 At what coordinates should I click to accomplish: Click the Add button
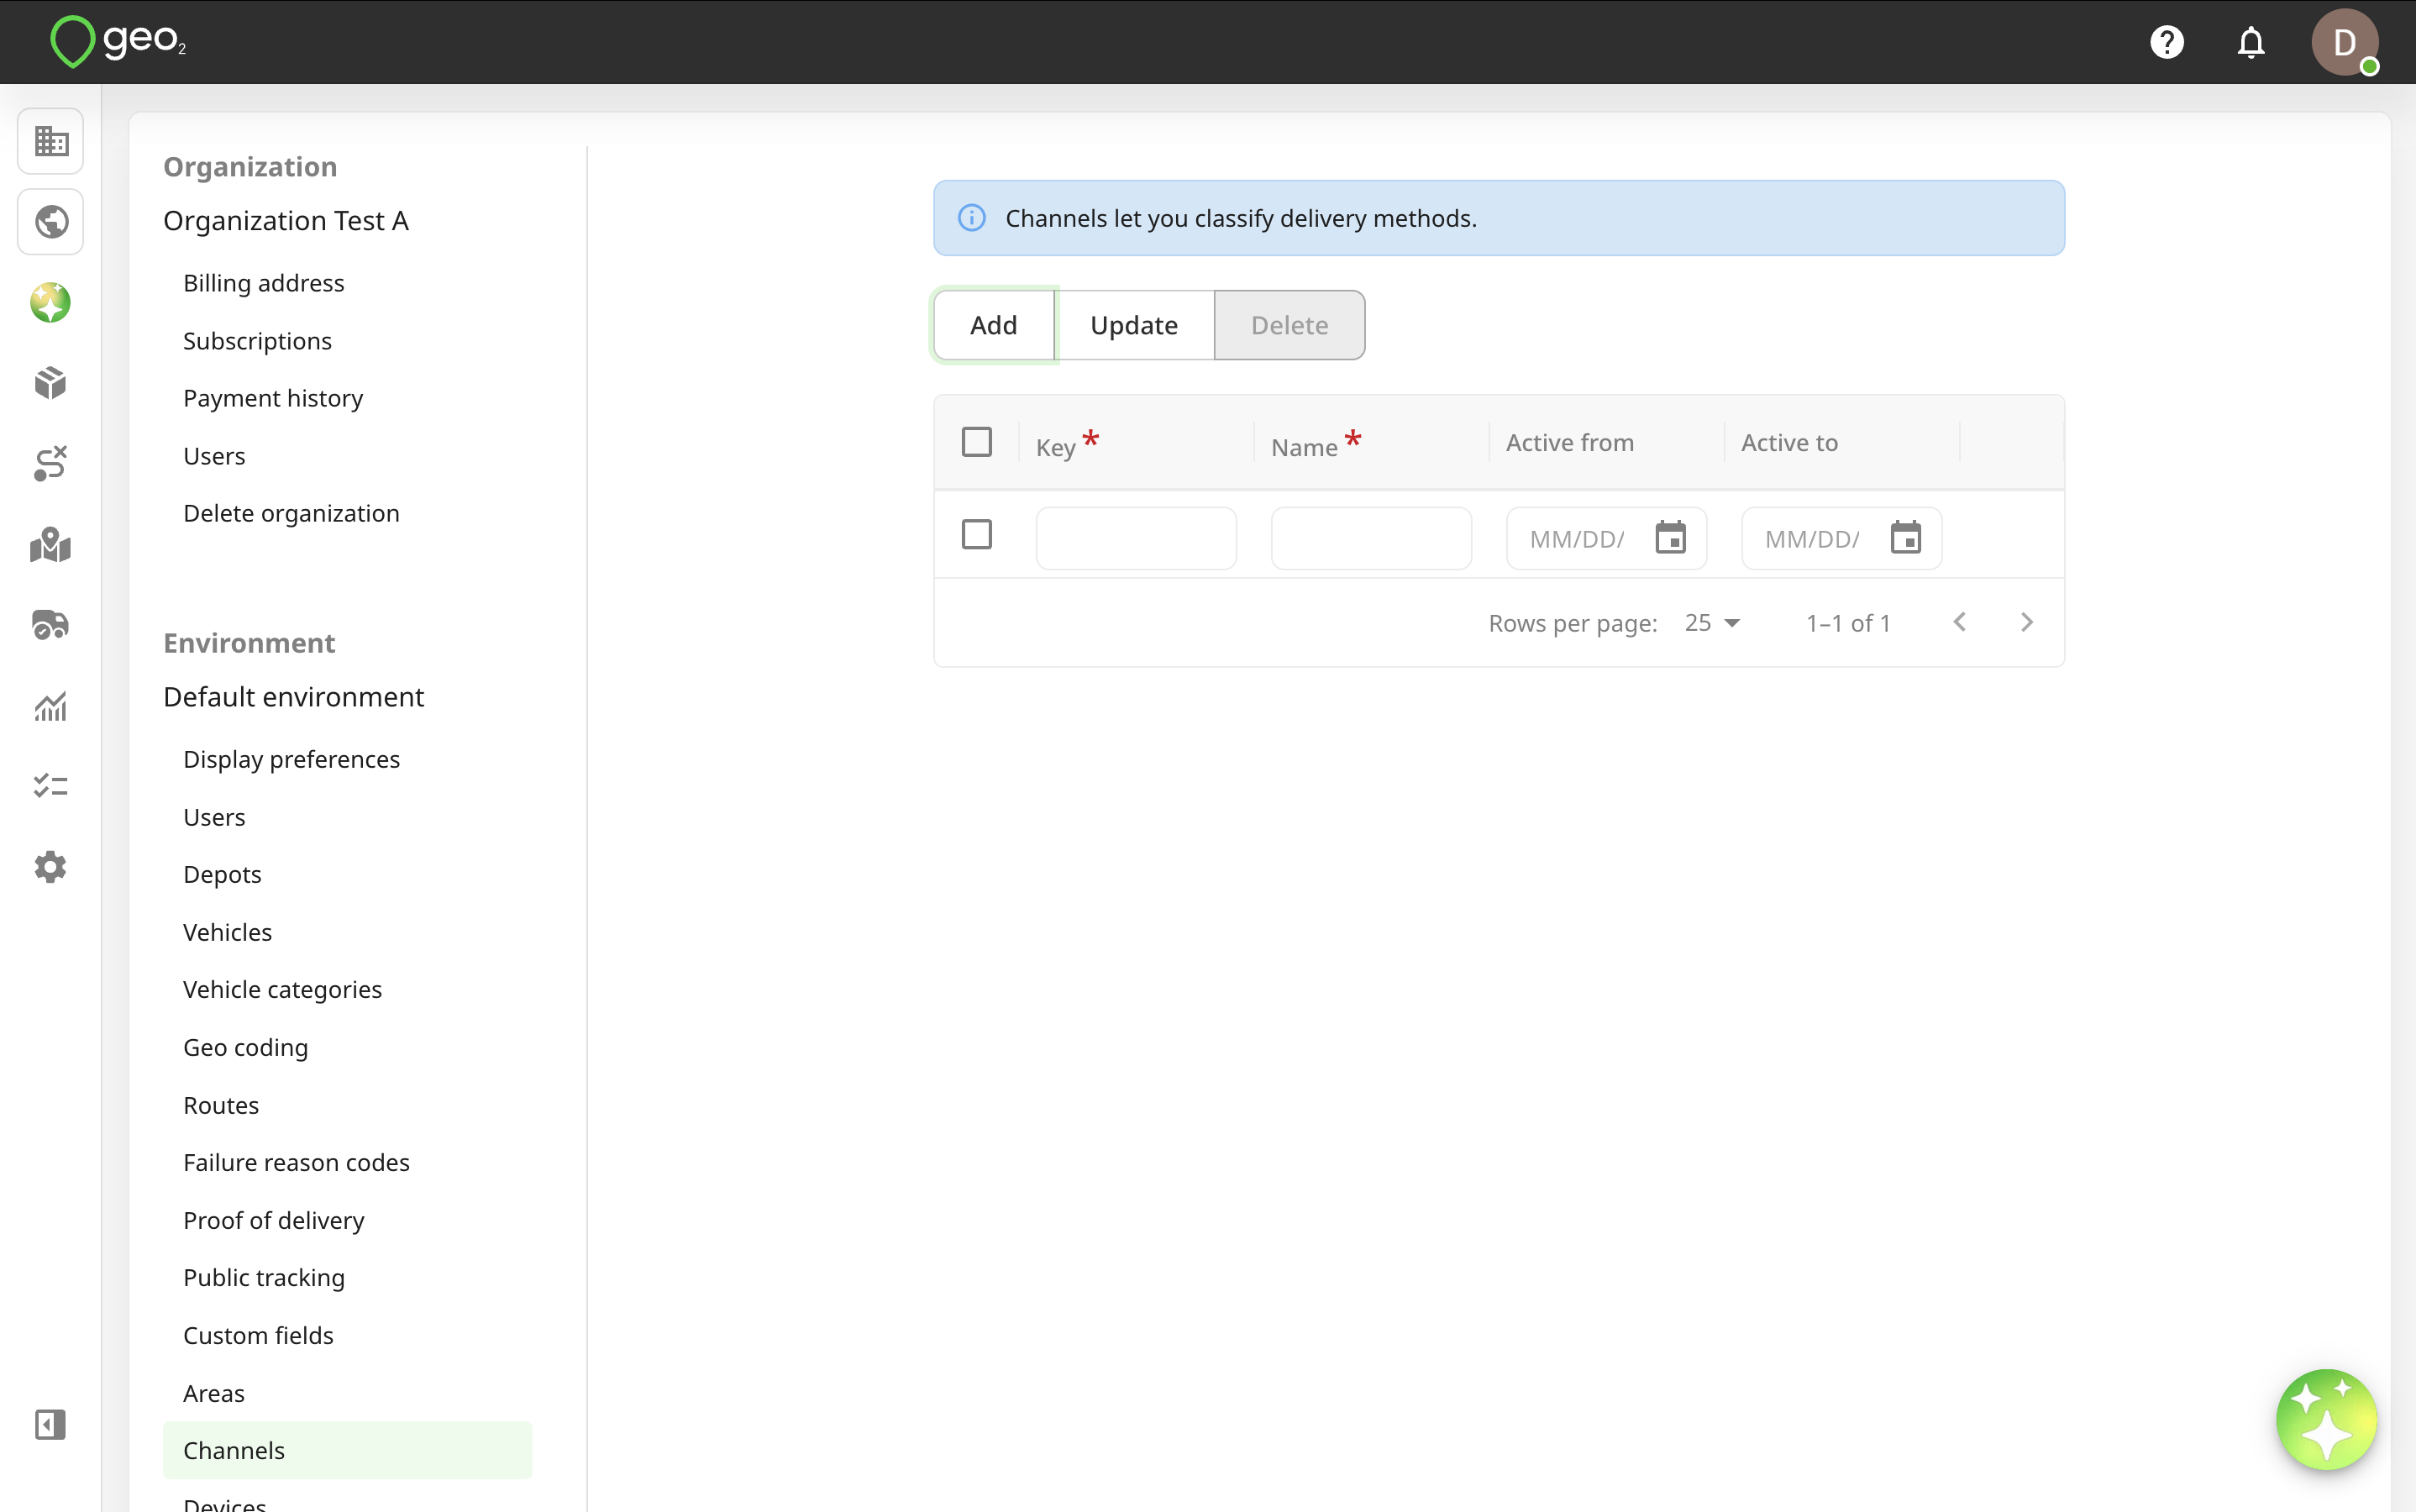coord(993,325)
